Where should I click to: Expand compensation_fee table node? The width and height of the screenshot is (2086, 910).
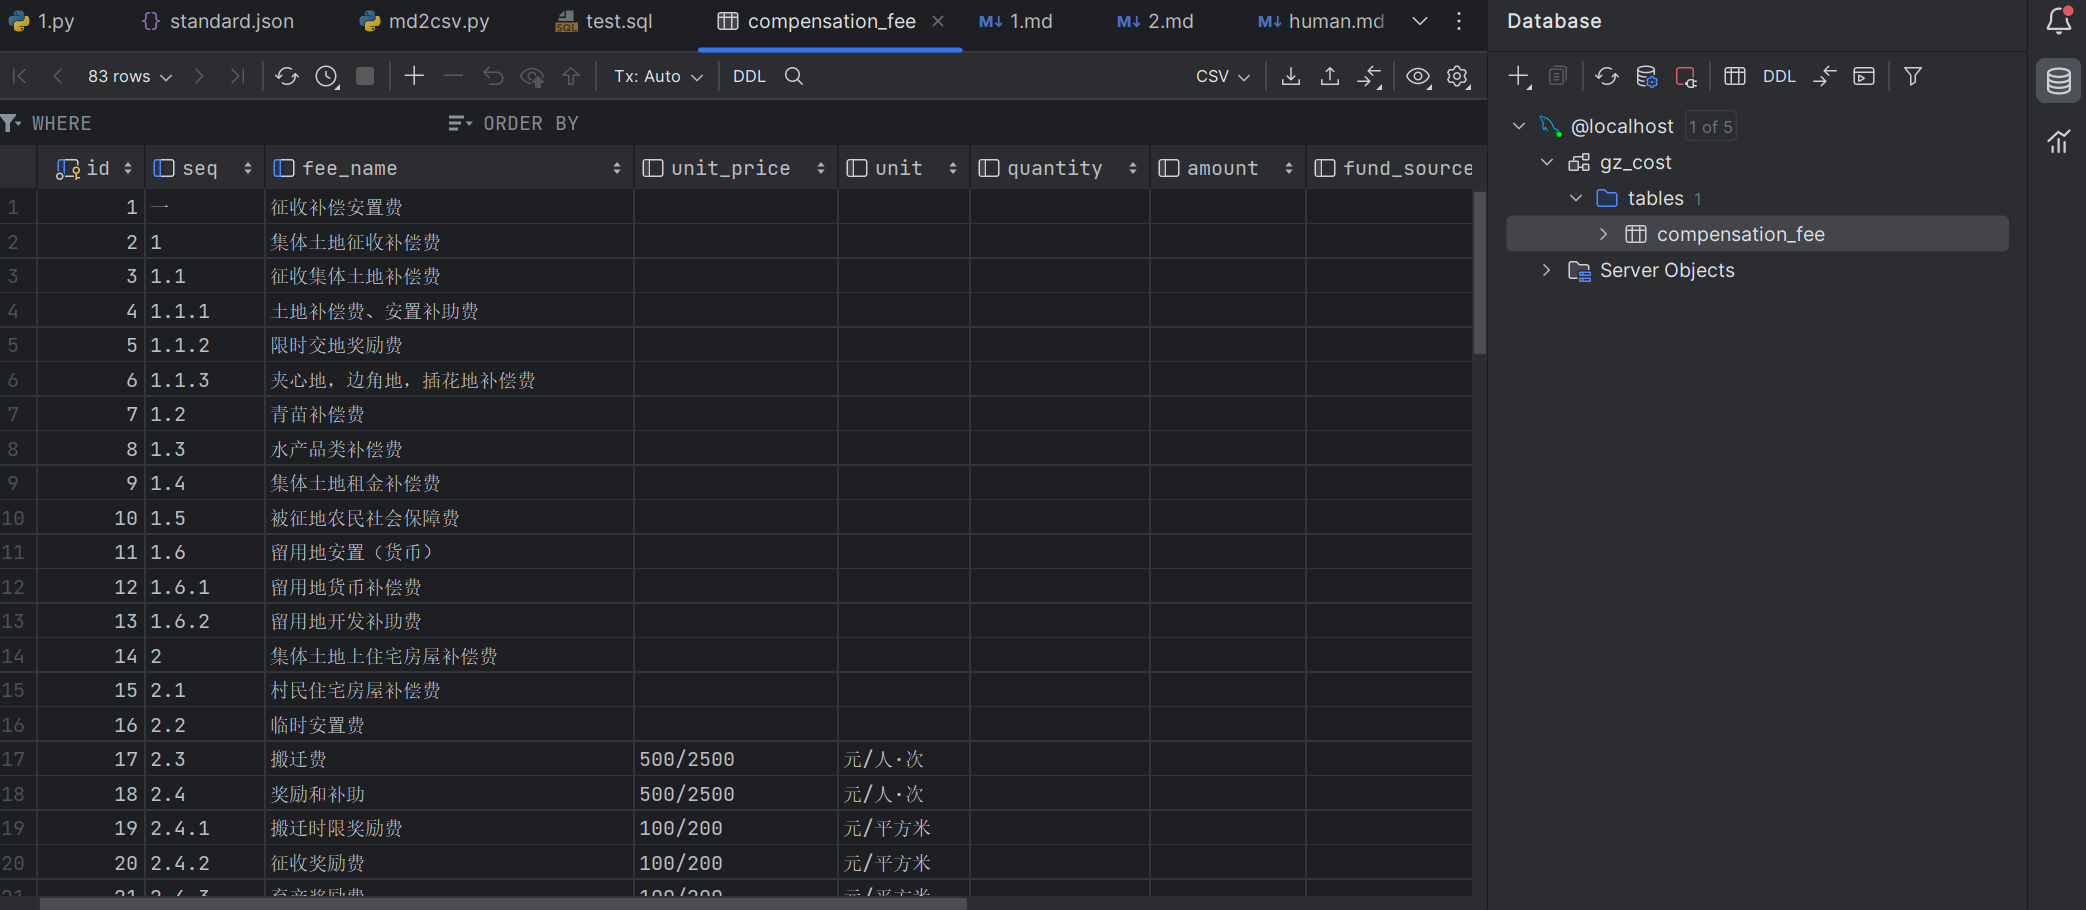1604,234
